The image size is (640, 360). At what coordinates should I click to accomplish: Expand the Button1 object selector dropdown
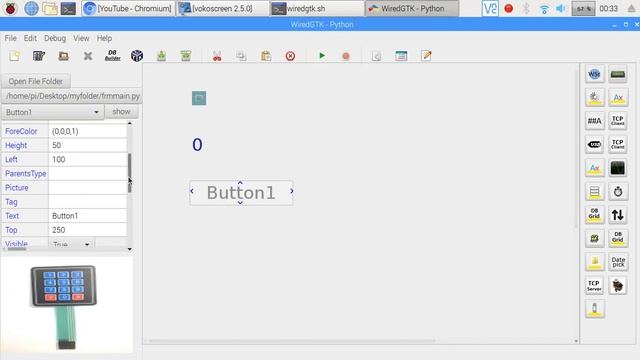click(x=53, y=112)
